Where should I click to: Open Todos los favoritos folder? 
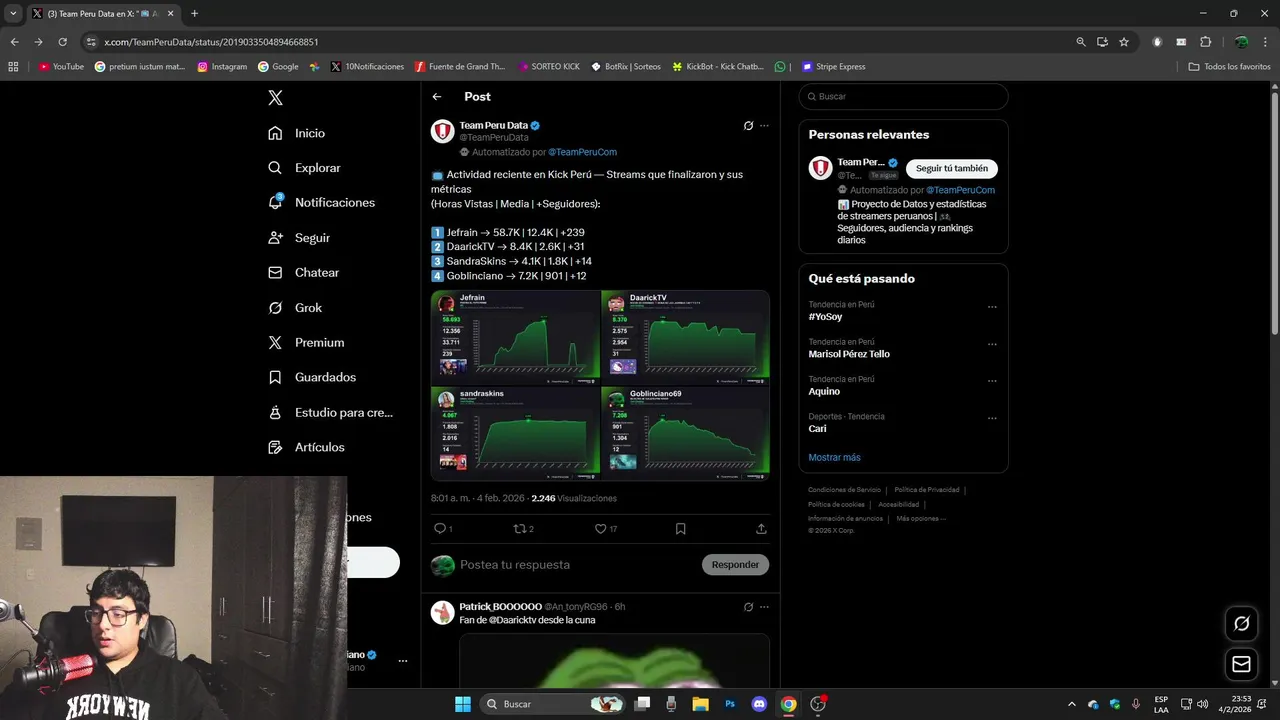coord(1229,67)
